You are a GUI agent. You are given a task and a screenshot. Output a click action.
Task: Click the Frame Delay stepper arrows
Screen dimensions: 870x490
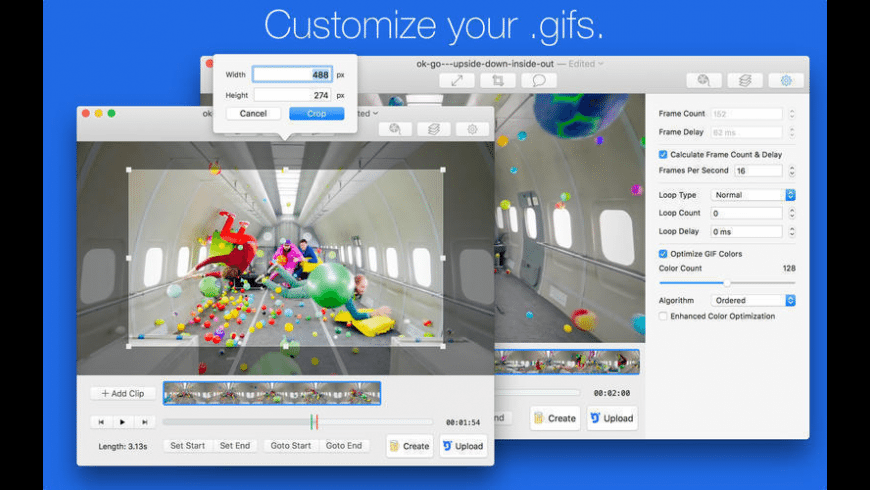[792, 132]
